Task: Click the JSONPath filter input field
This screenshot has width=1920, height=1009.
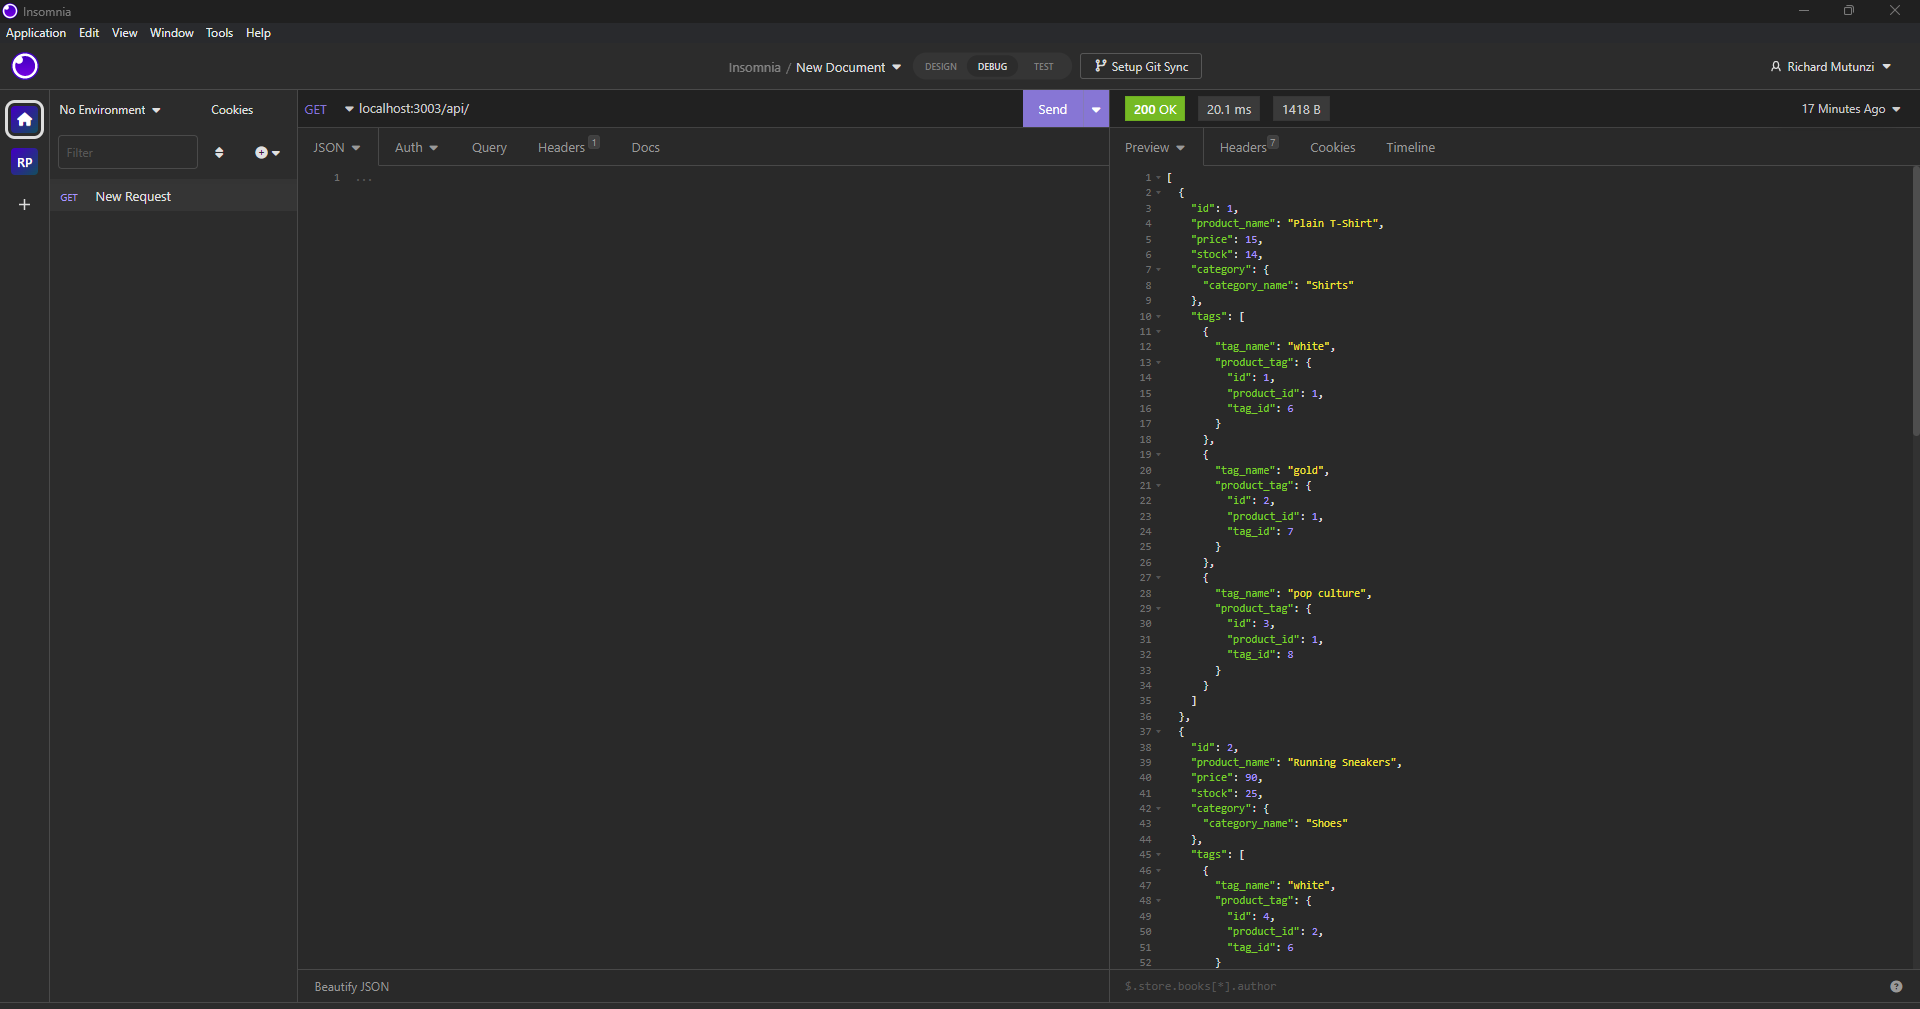Action: pos(1400,987)
